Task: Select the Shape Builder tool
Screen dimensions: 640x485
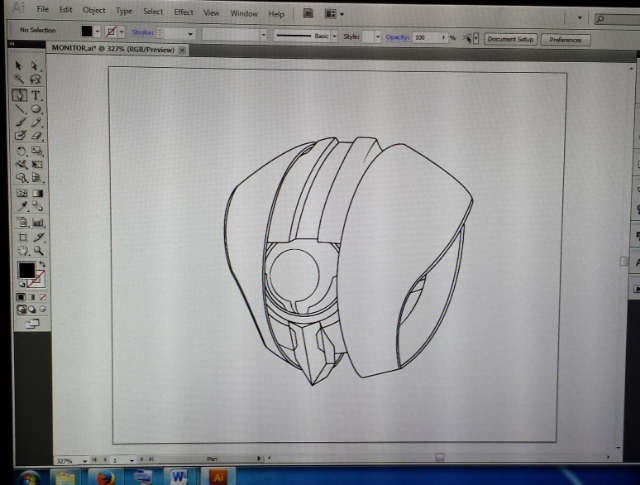Action: (x=21, y=178)
